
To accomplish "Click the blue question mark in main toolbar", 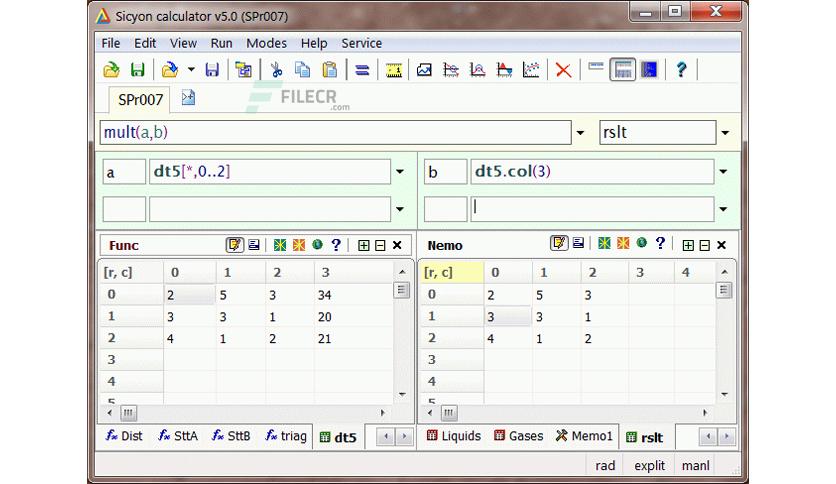I will (681, 70).
